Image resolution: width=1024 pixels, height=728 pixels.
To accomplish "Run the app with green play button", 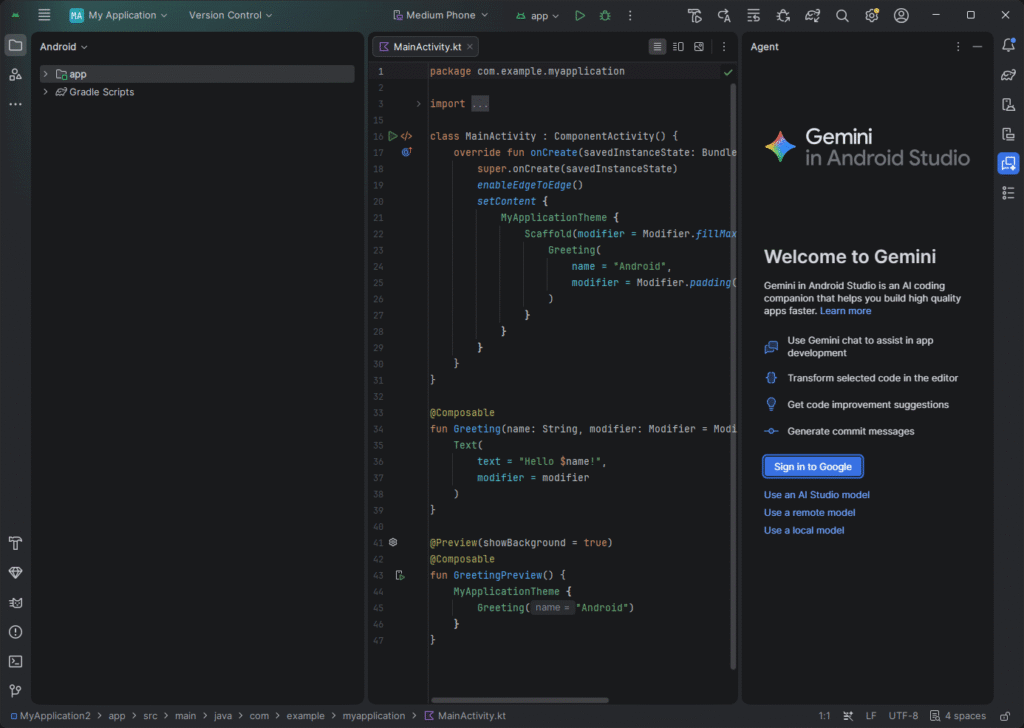I will (x=580, y=15).
